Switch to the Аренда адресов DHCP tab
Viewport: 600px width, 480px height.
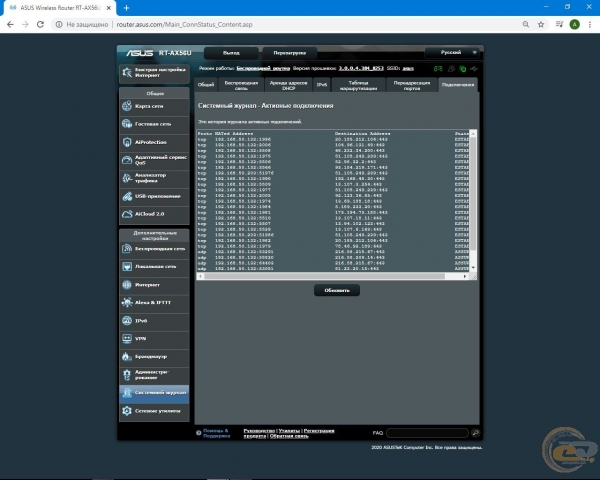[288, 85]
